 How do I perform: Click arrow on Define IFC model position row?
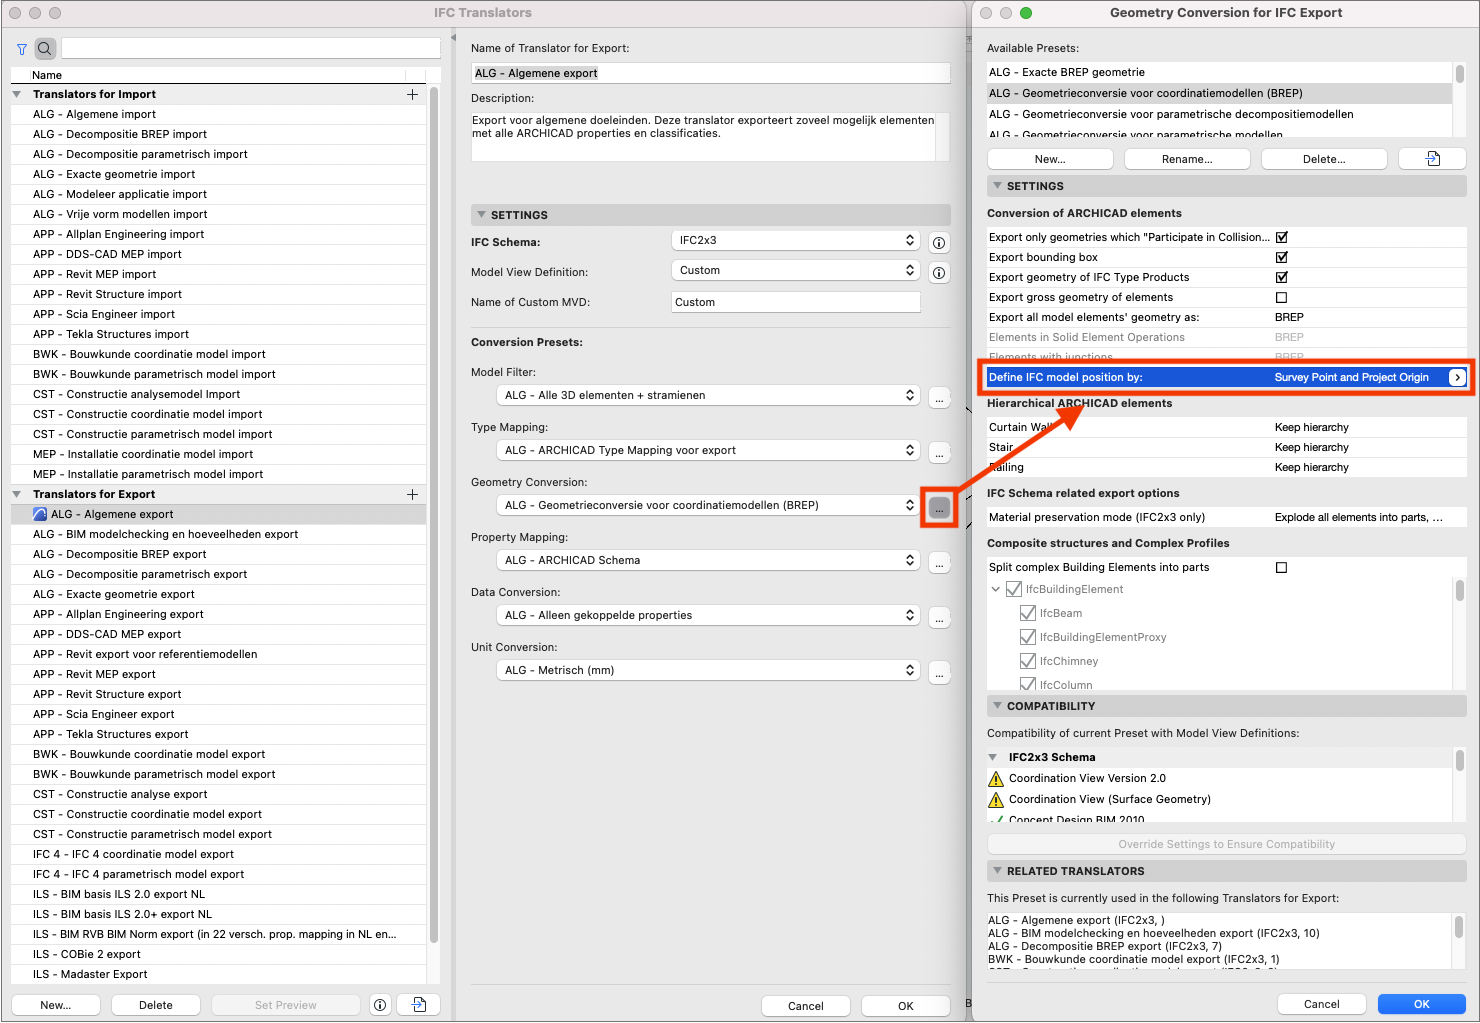coord(1457,377)
